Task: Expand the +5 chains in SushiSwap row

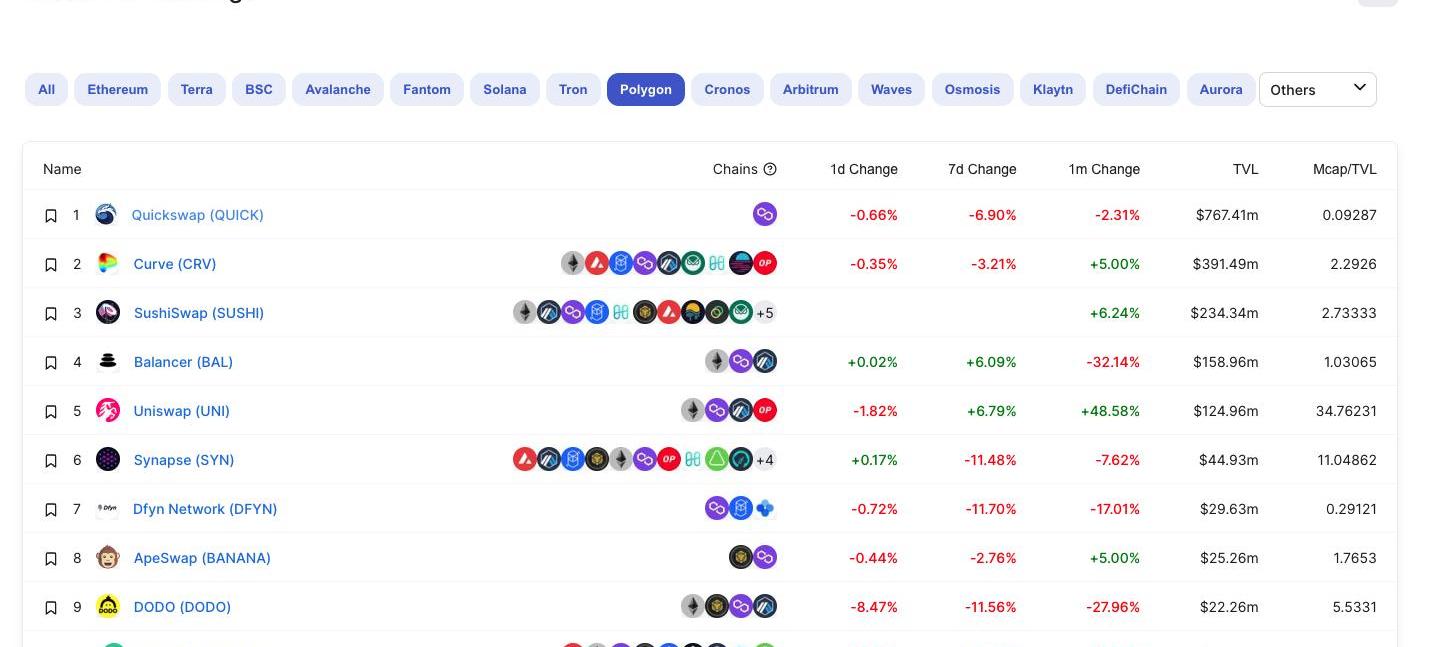Action: click(765, 313)
